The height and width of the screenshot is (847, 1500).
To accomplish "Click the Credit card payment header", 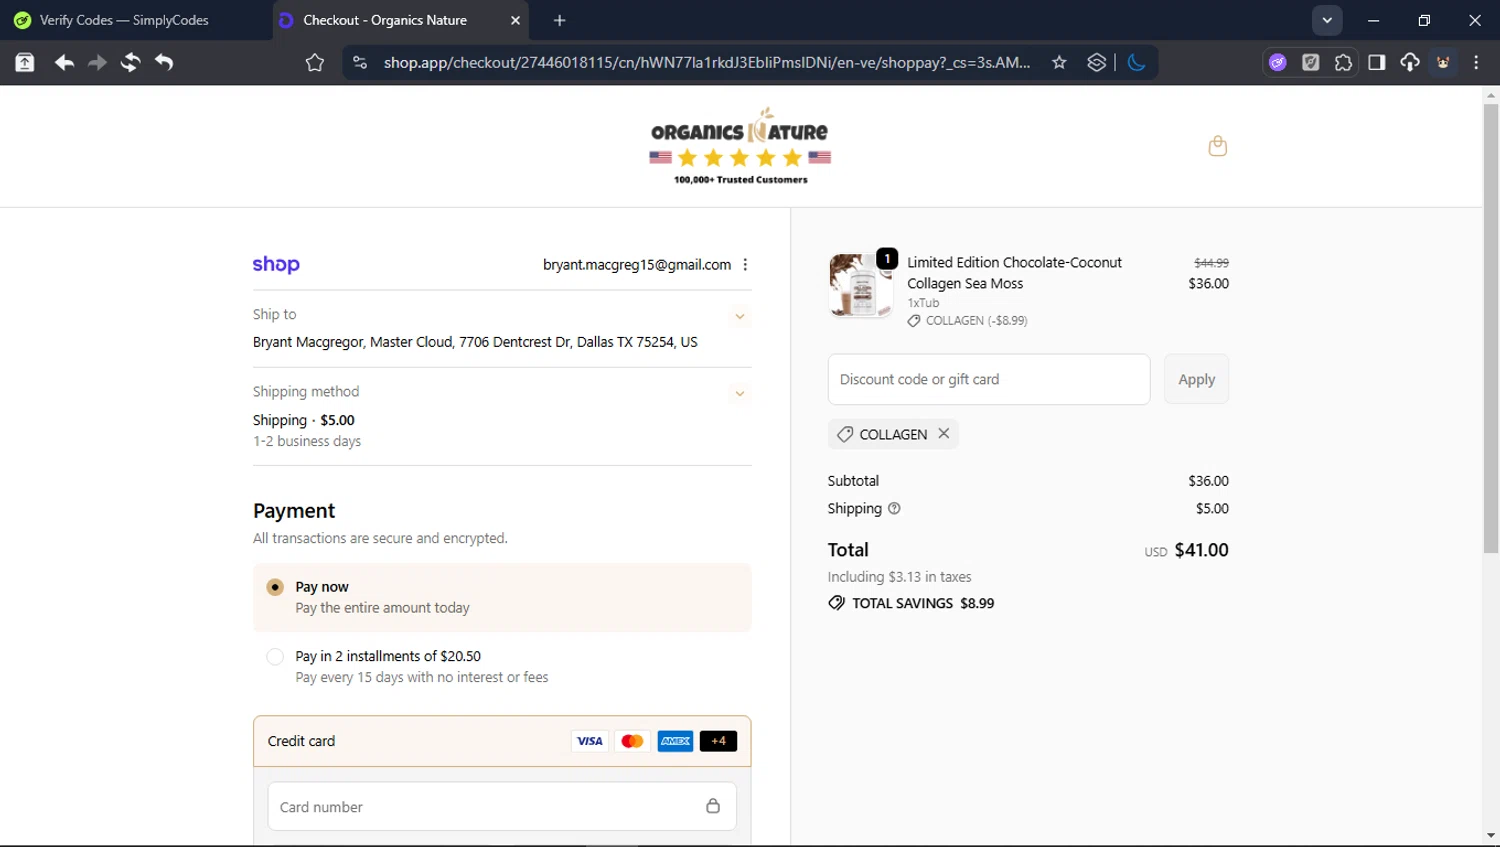I will (x=502, y=741).
